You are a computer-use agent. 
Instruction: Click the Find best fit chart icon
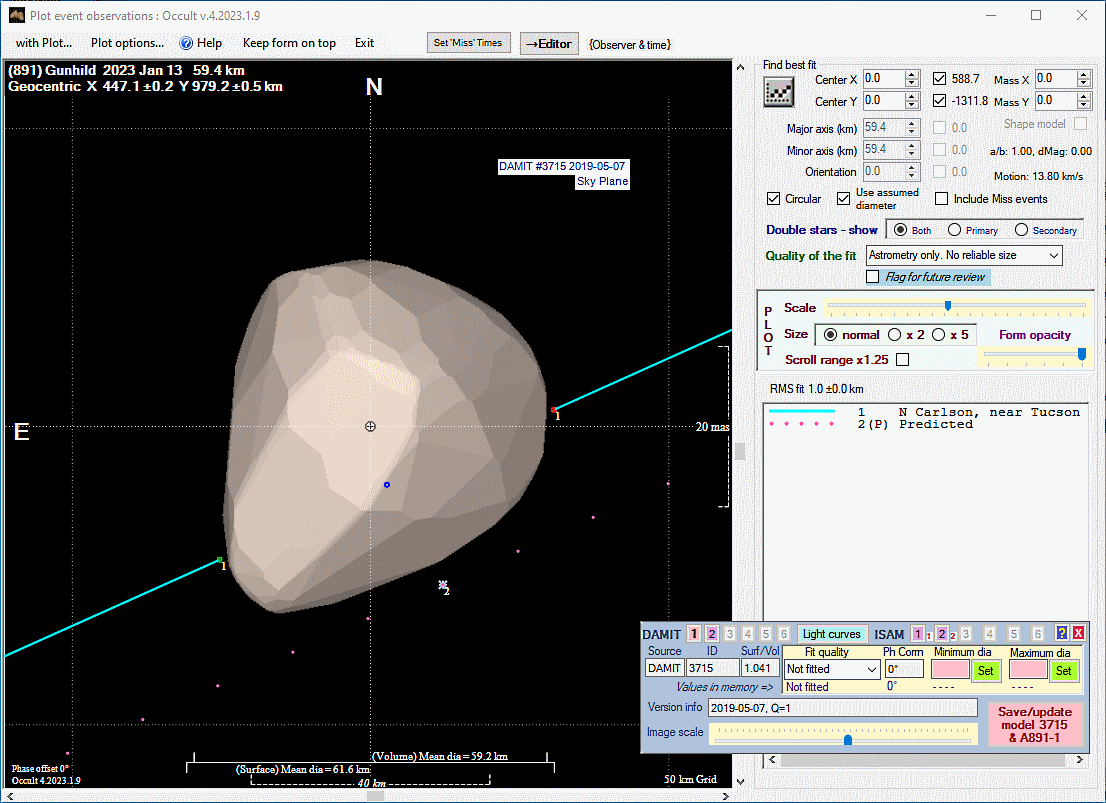point(778,92)
